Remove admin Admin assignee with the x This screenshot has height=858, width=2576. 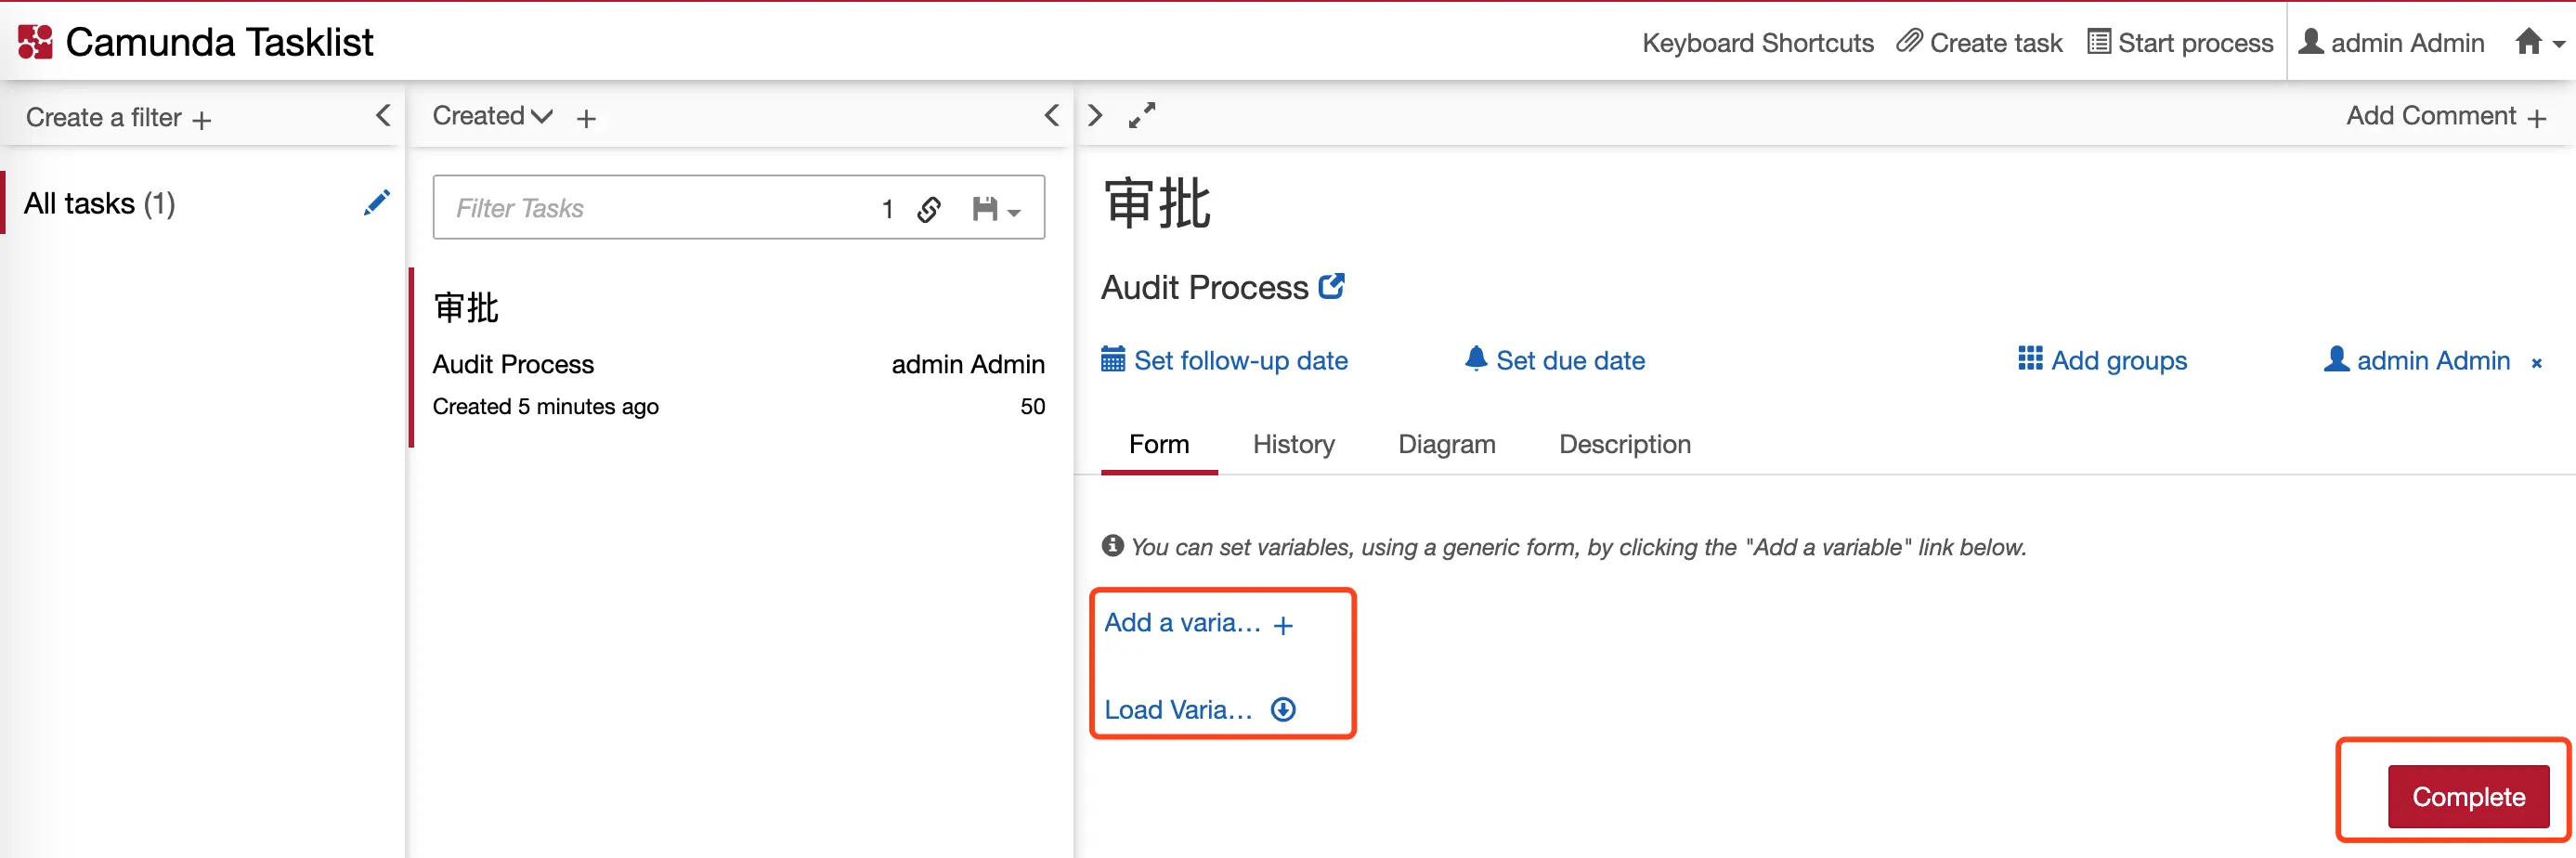click(2538, 362)
